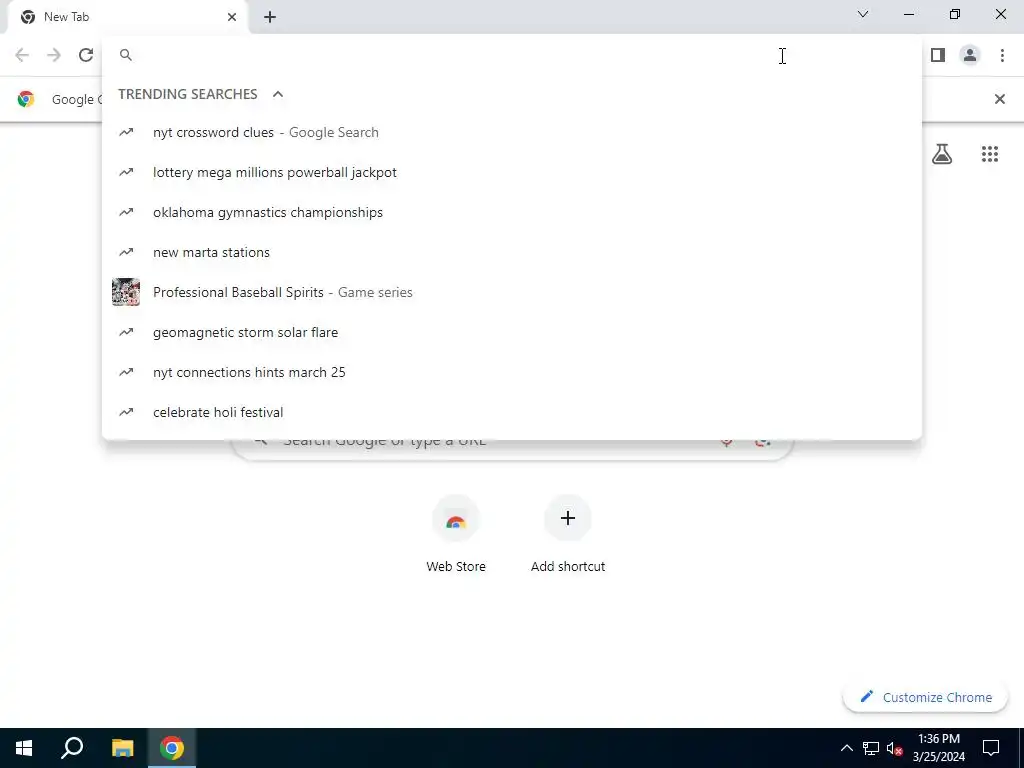Open the Search Labs flask icon

coord(942,154)
